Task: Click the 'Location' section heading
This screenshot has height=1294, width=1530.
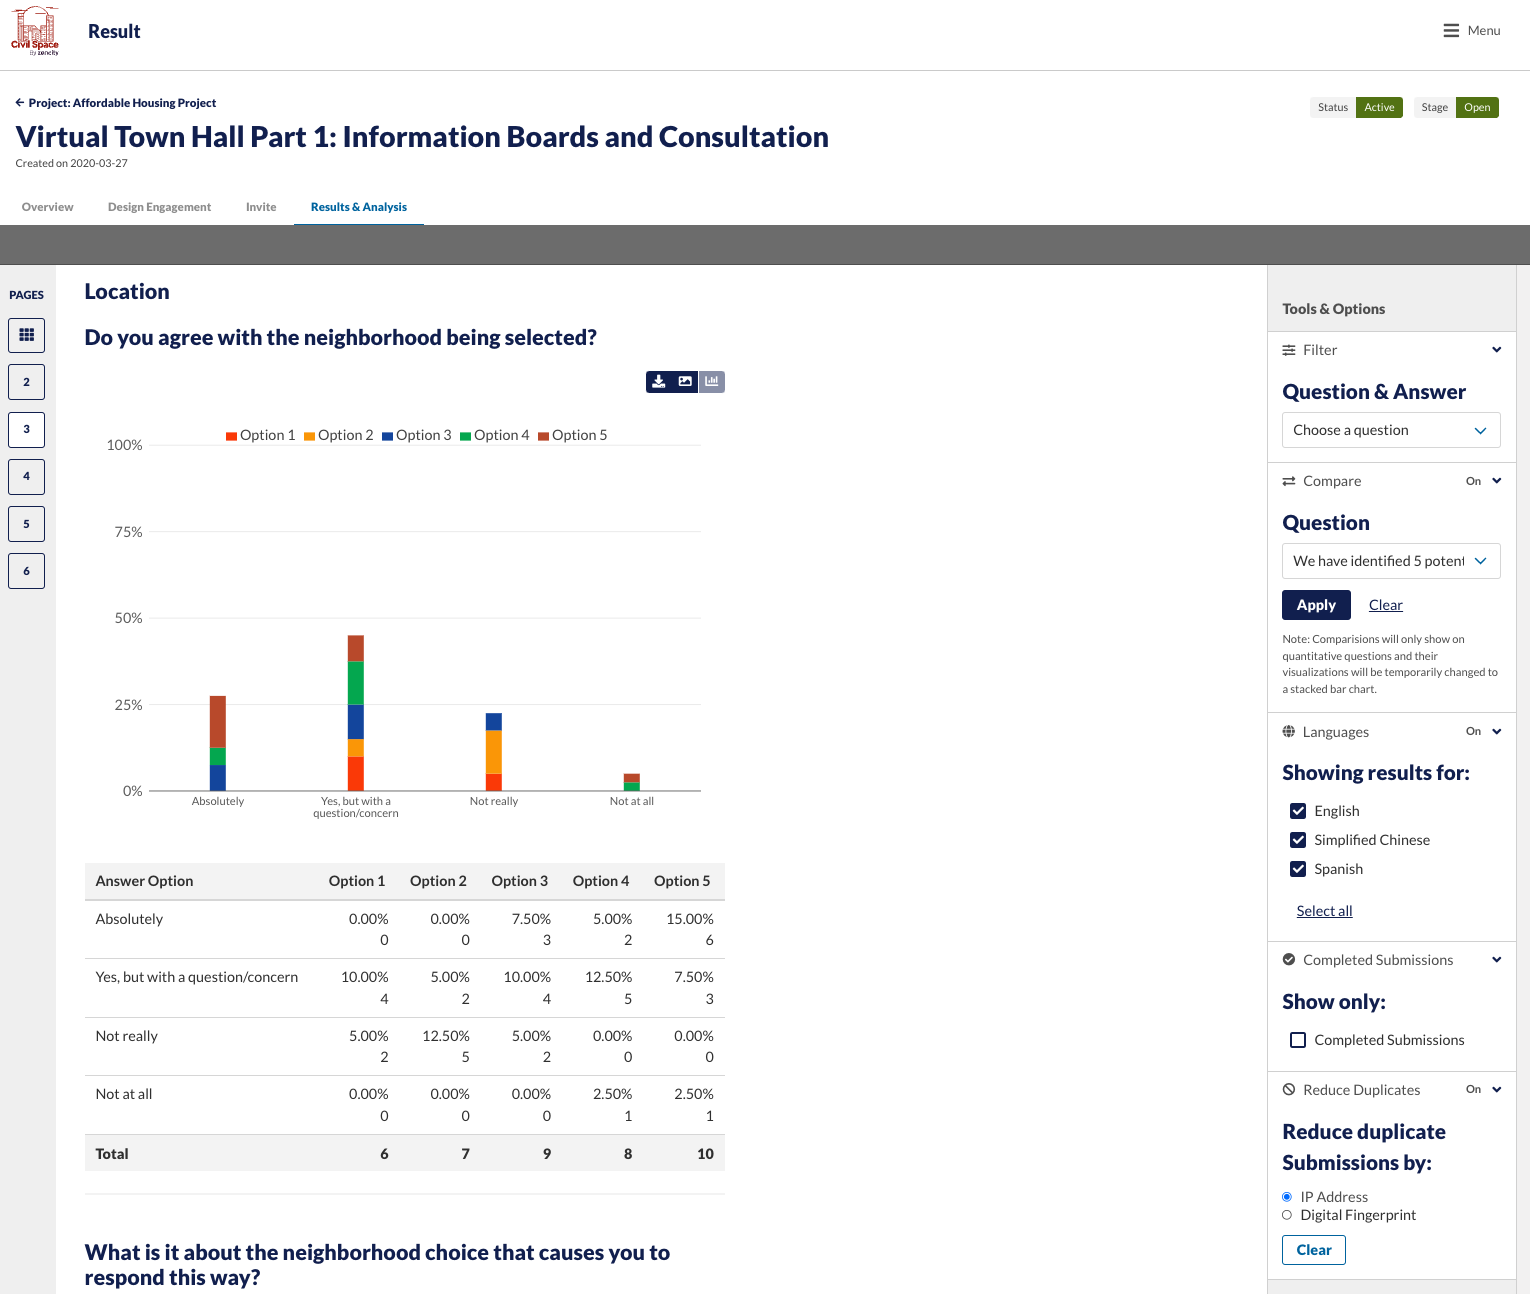Action: coord(127,292)
